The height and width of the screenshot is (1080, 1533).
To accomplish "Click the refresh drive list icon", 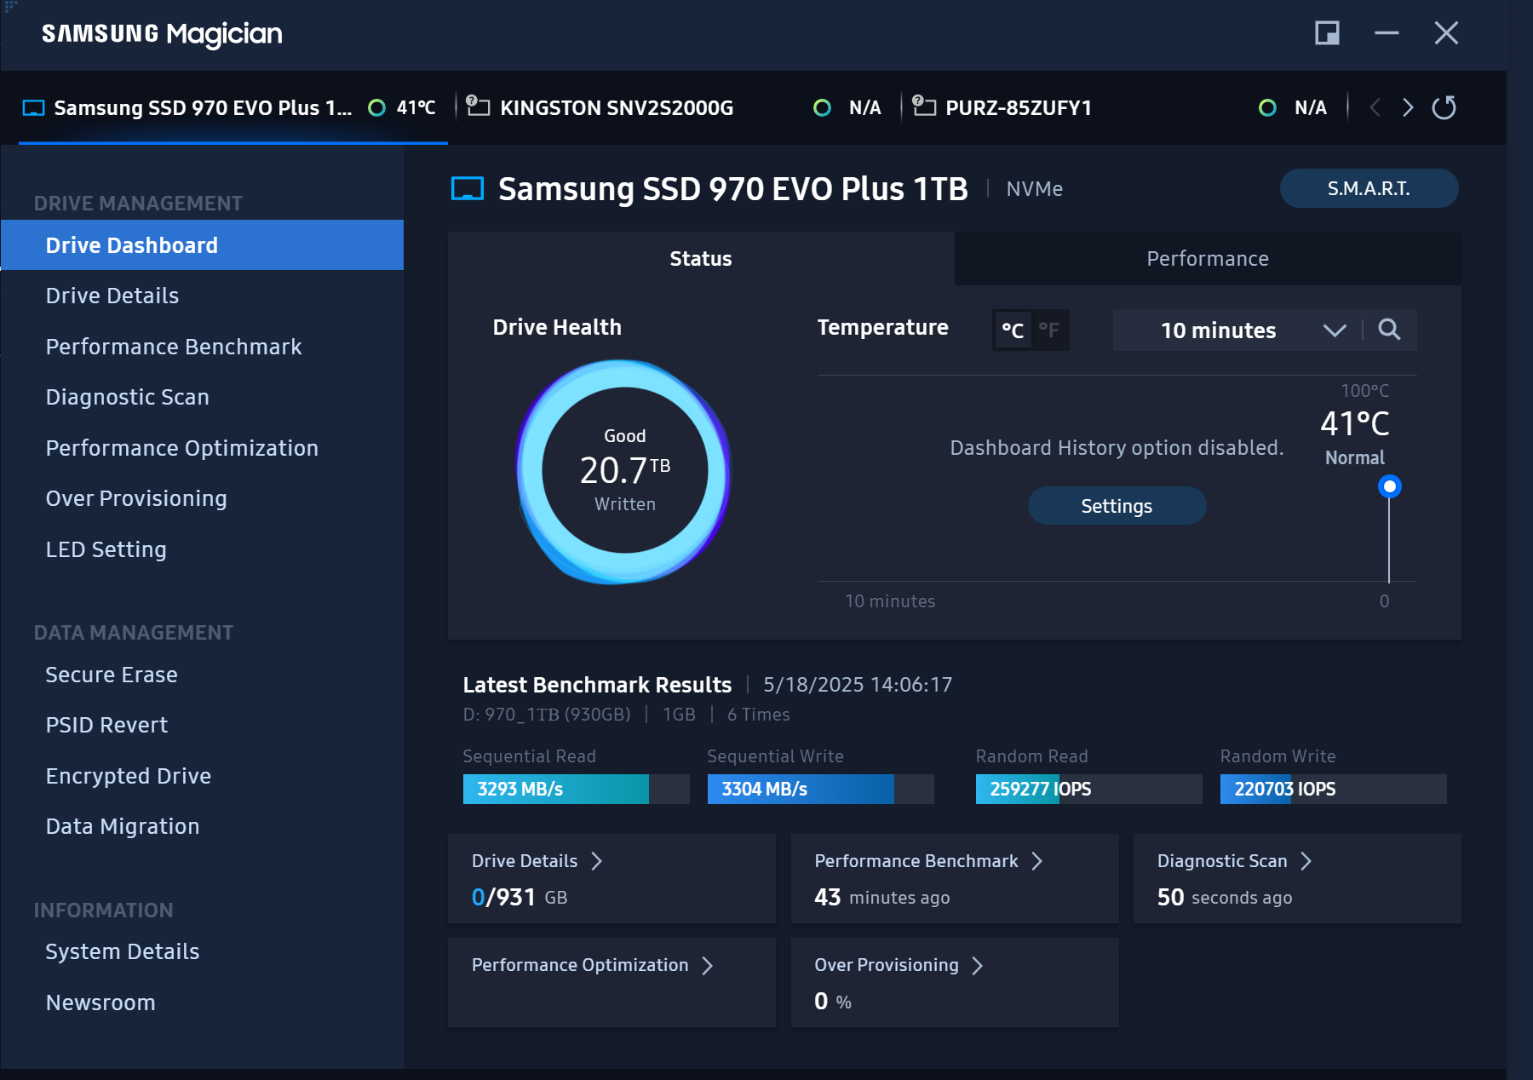I will (x=1444, y=107).
